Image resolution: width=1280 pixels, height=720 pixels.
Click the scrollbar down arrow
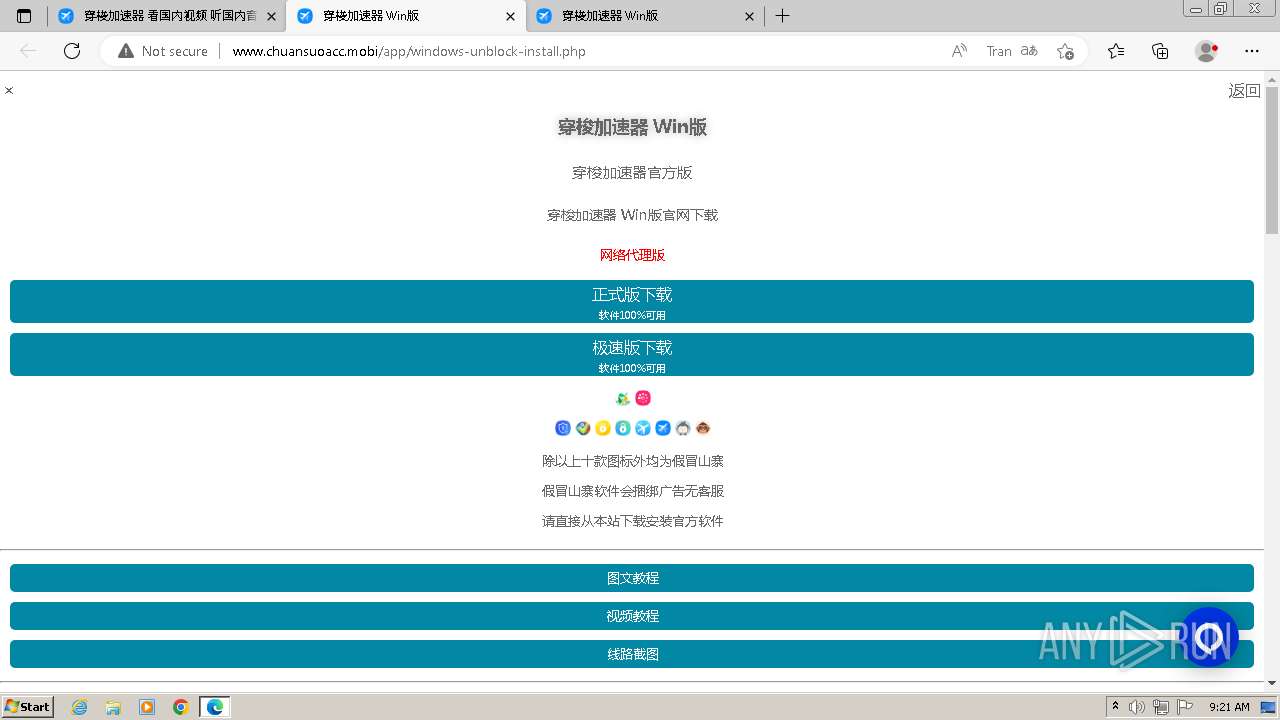tap(1272, 683)
